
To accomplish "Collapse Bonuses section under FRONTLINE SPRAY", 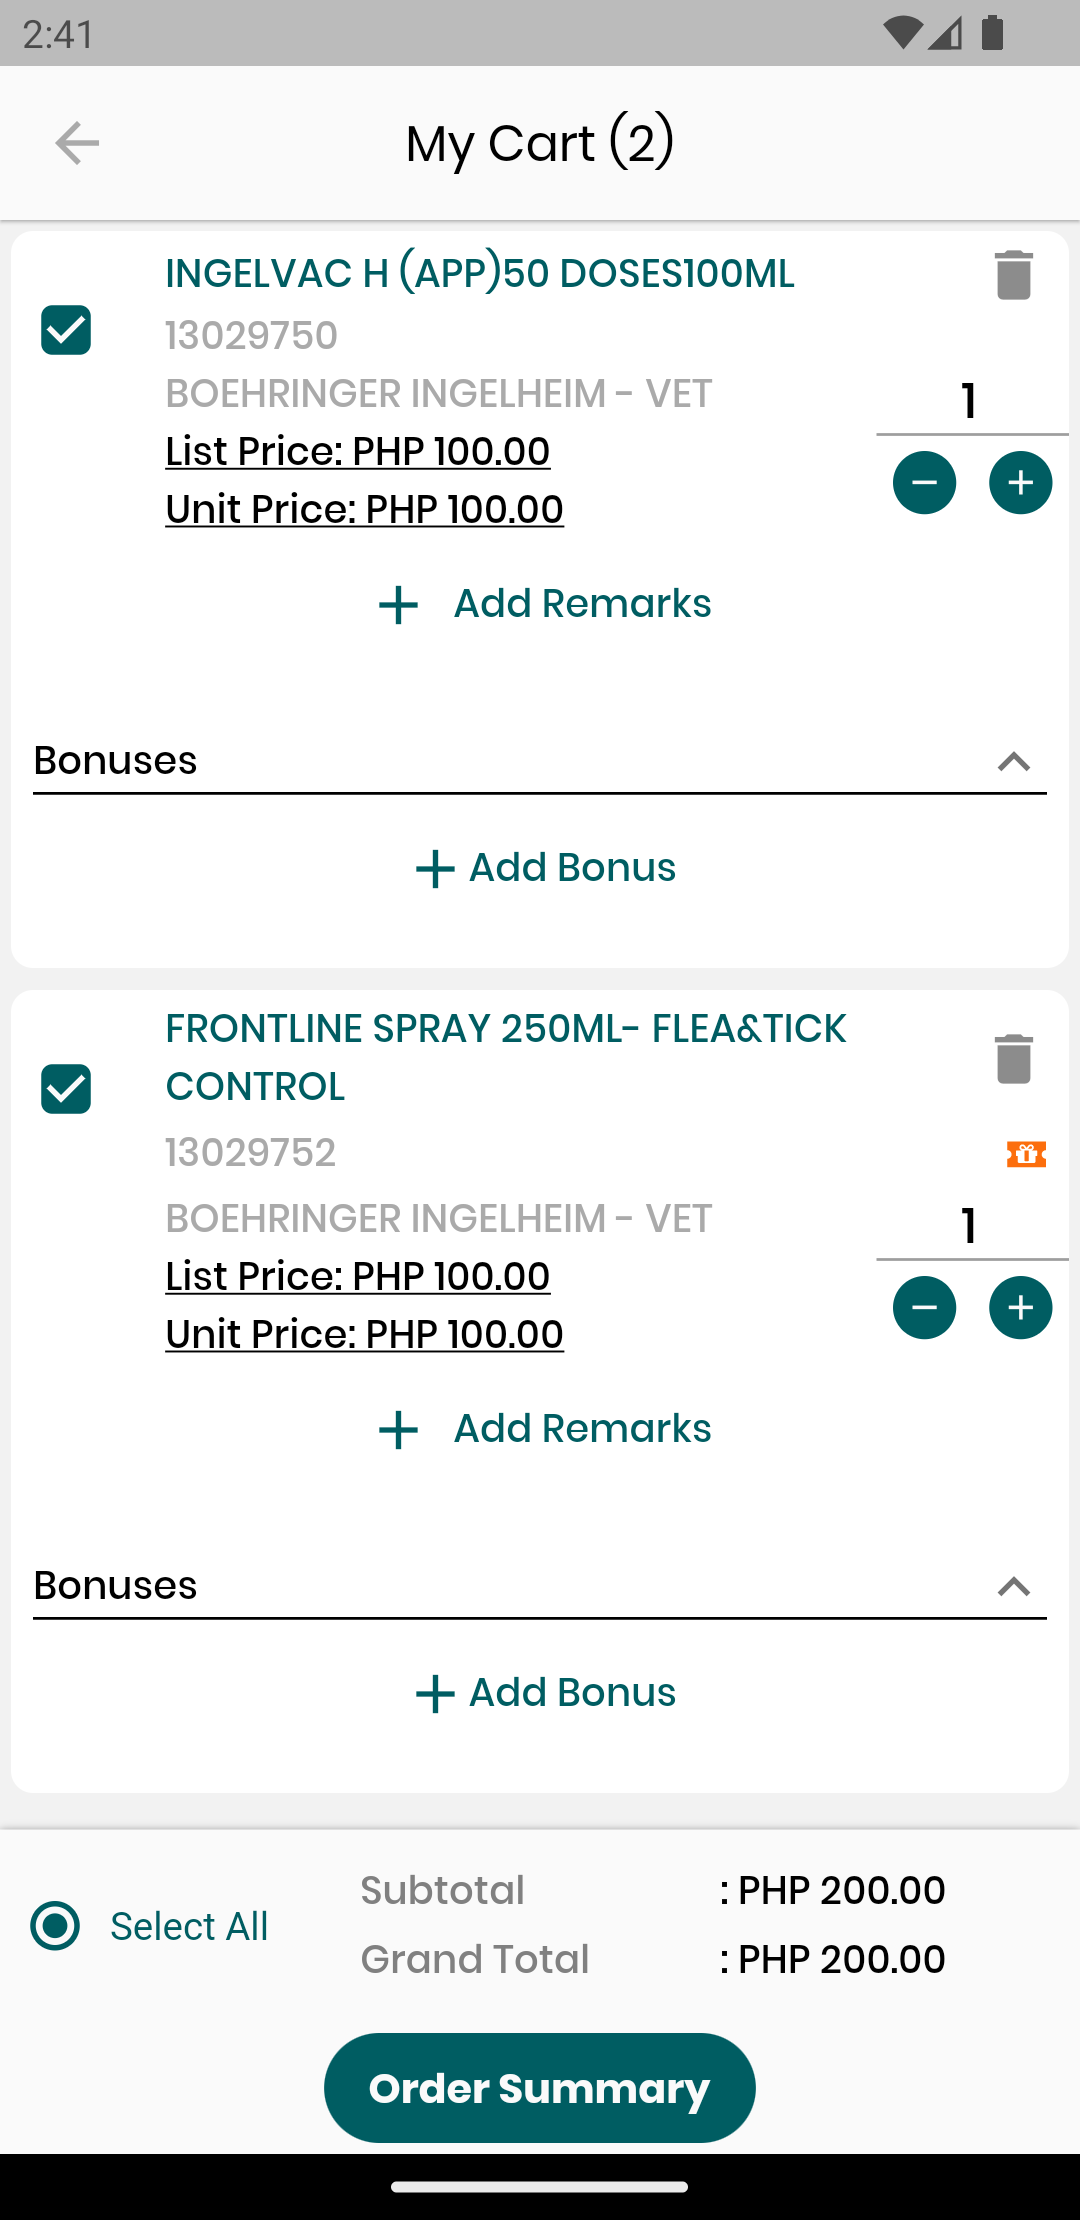I will [1013, 1587].
